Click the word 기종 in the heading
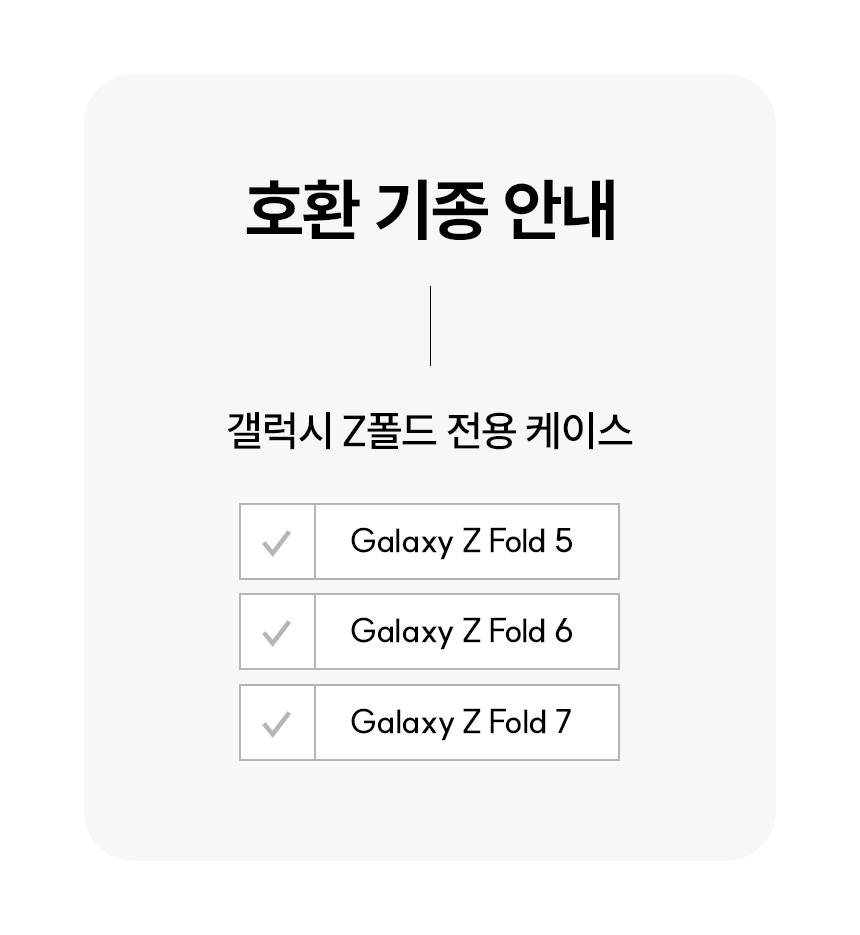The height and width of the screenshot is (935, 860). point(431,209)
